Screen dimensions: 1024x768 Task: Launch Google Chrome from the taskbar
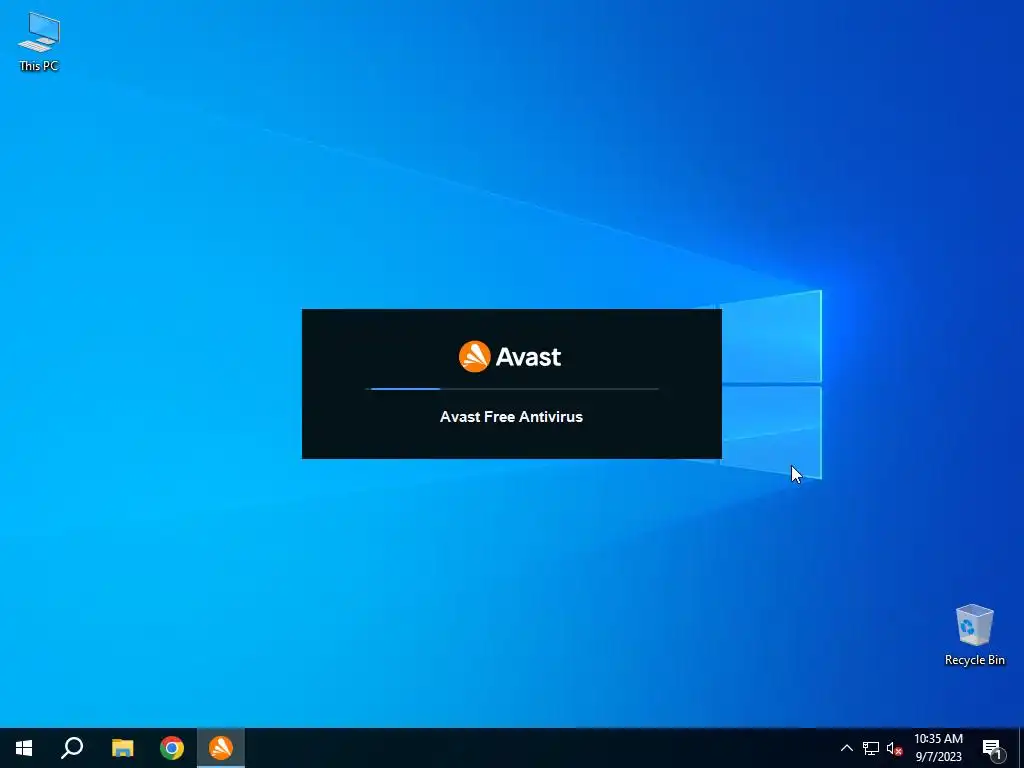tap(172, 748)
